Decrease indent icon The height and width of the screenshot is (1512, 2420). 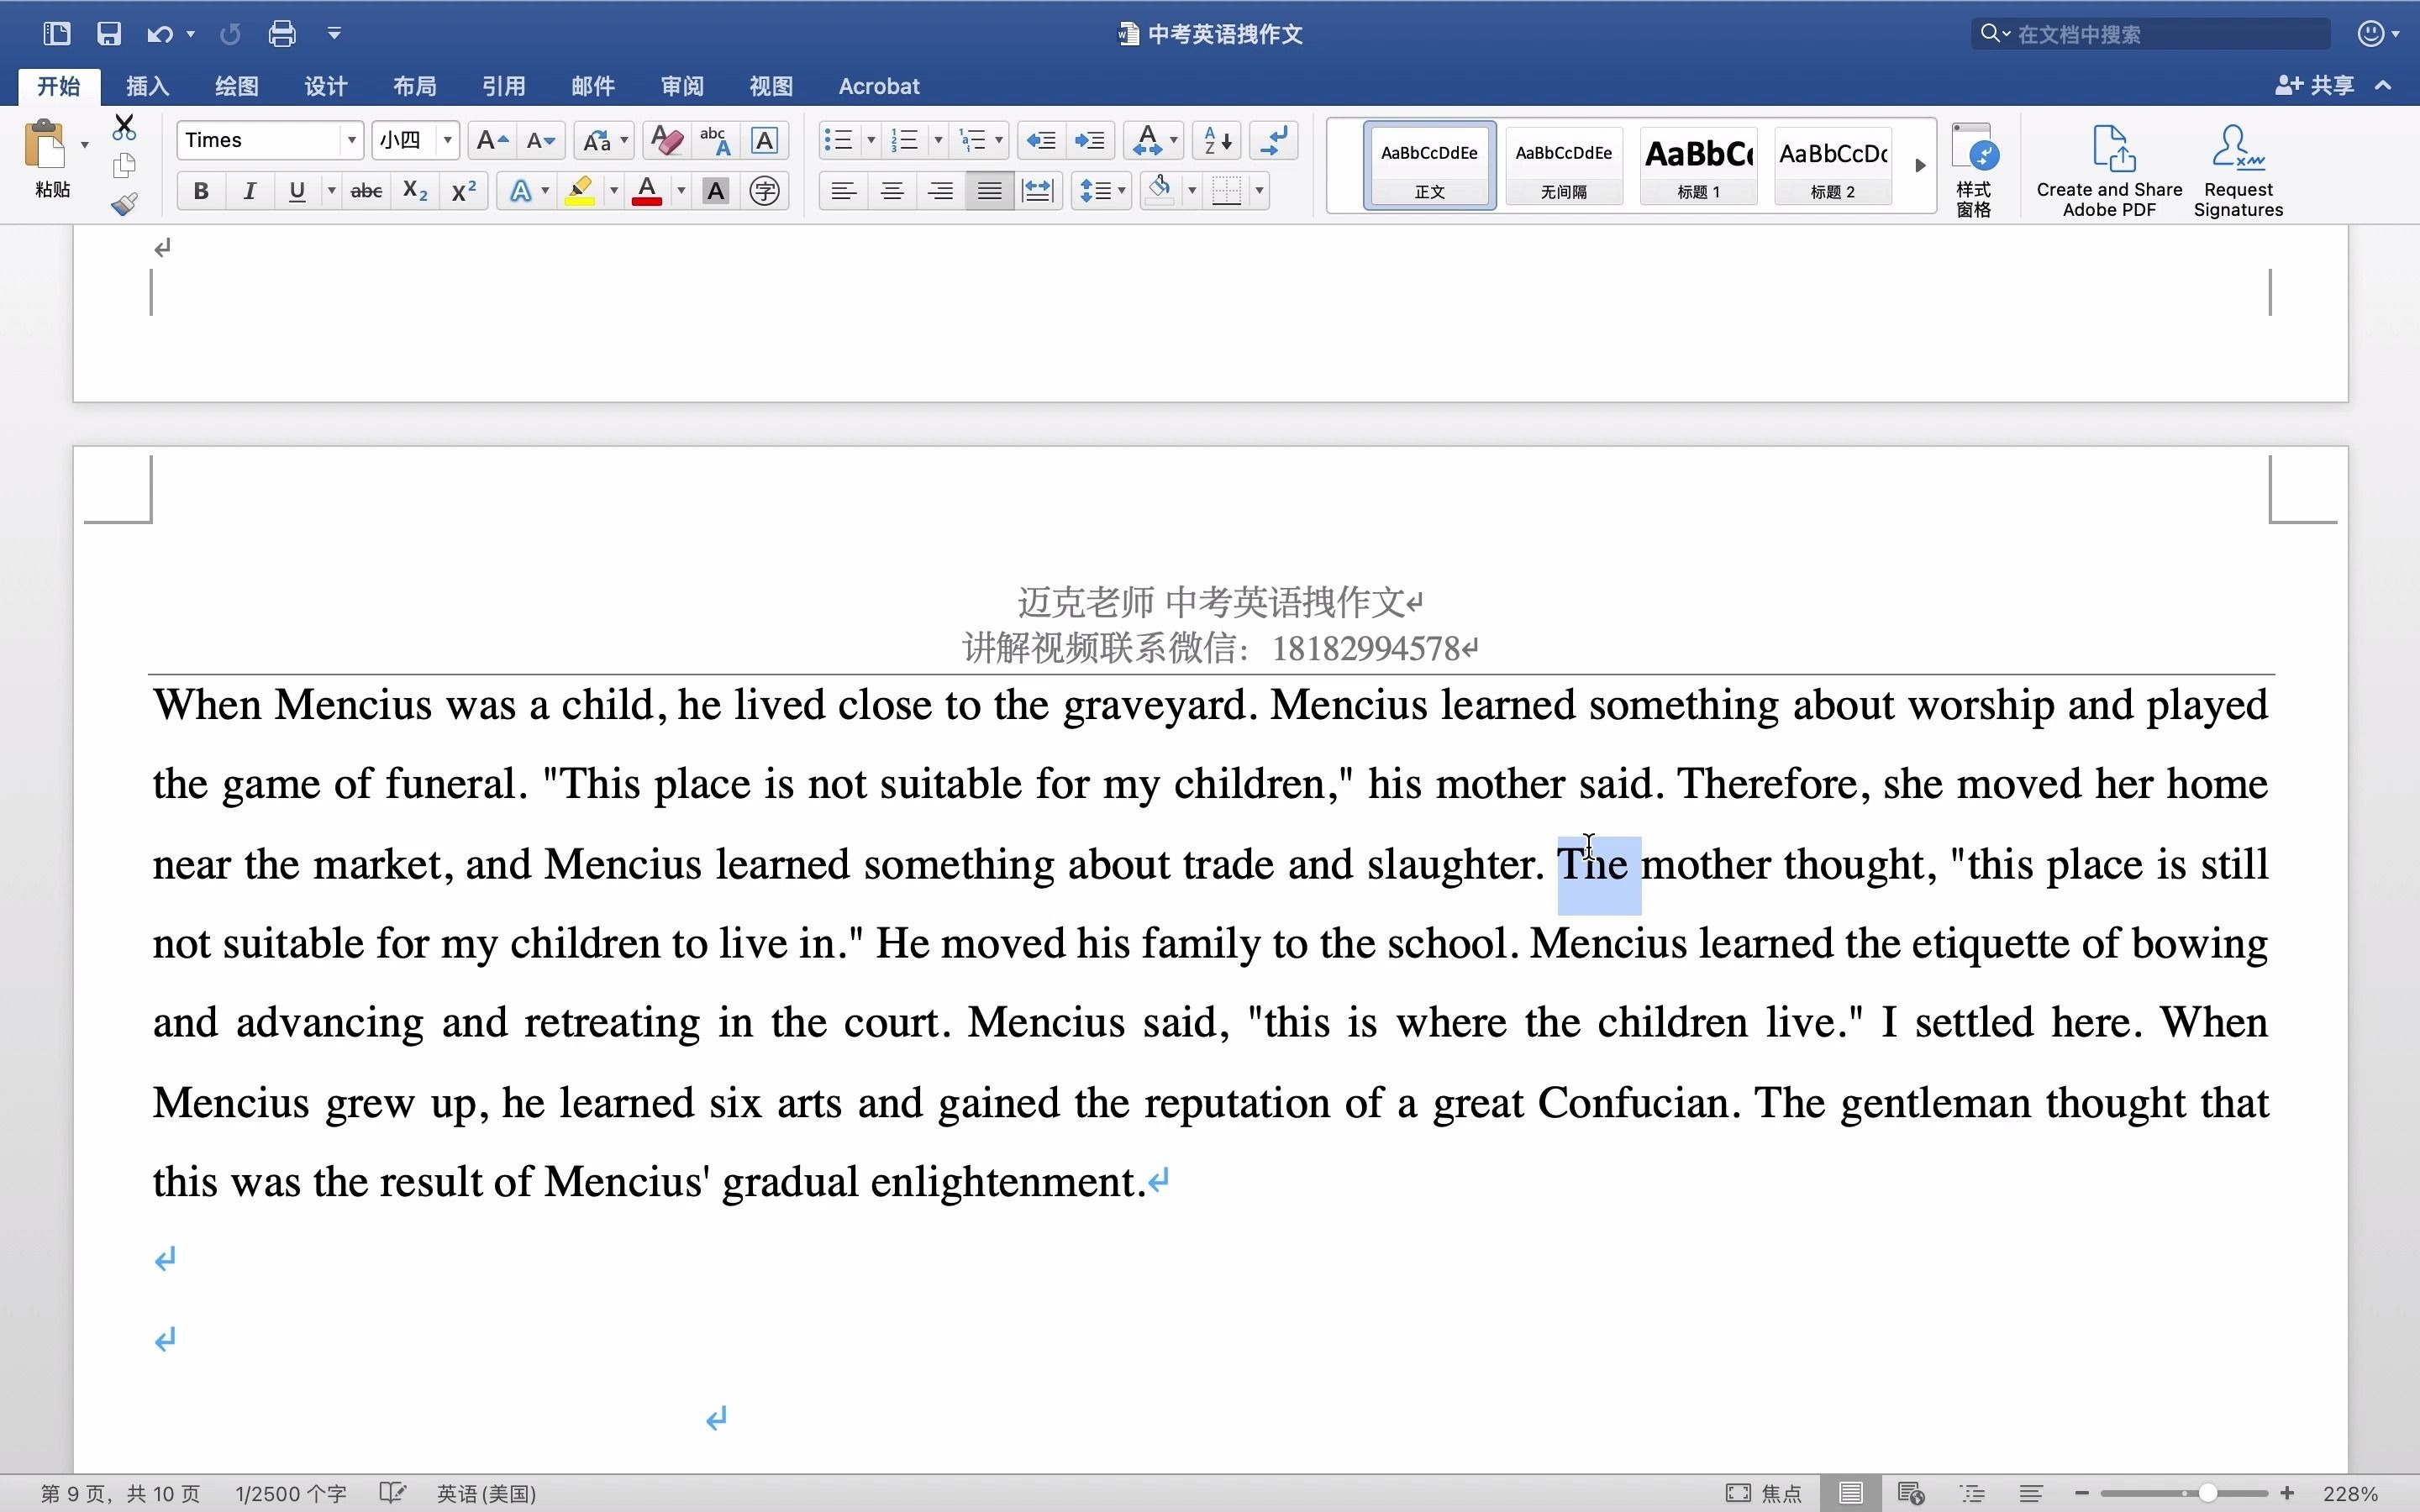[x=1041, y=141]
